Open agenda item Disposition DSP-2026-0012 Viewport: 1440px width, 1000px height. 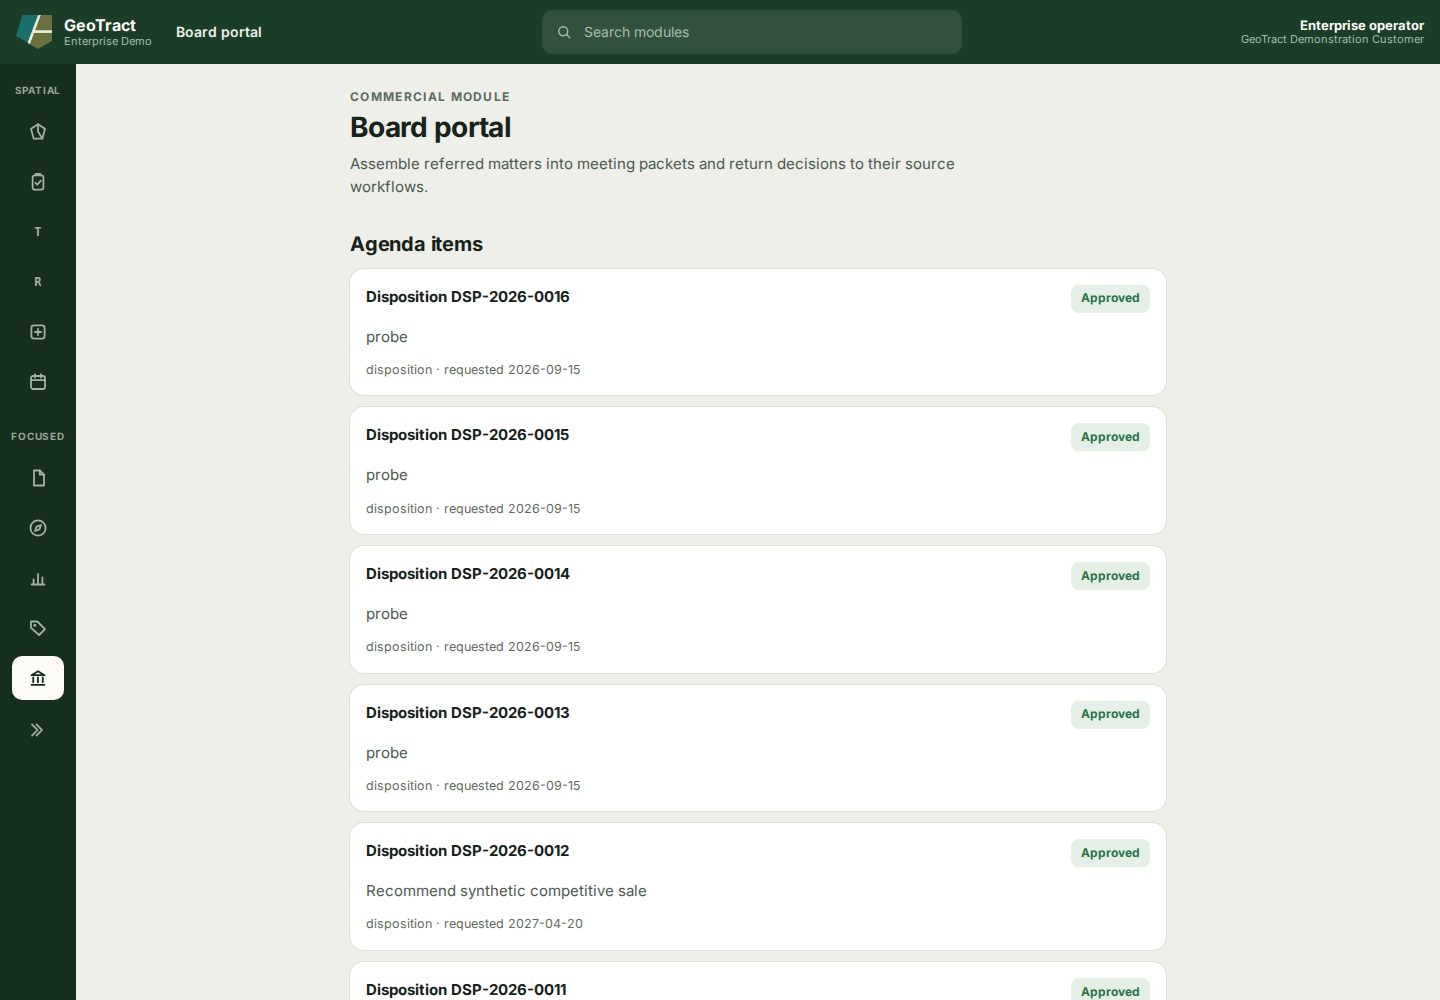click(x=758, y=886)
